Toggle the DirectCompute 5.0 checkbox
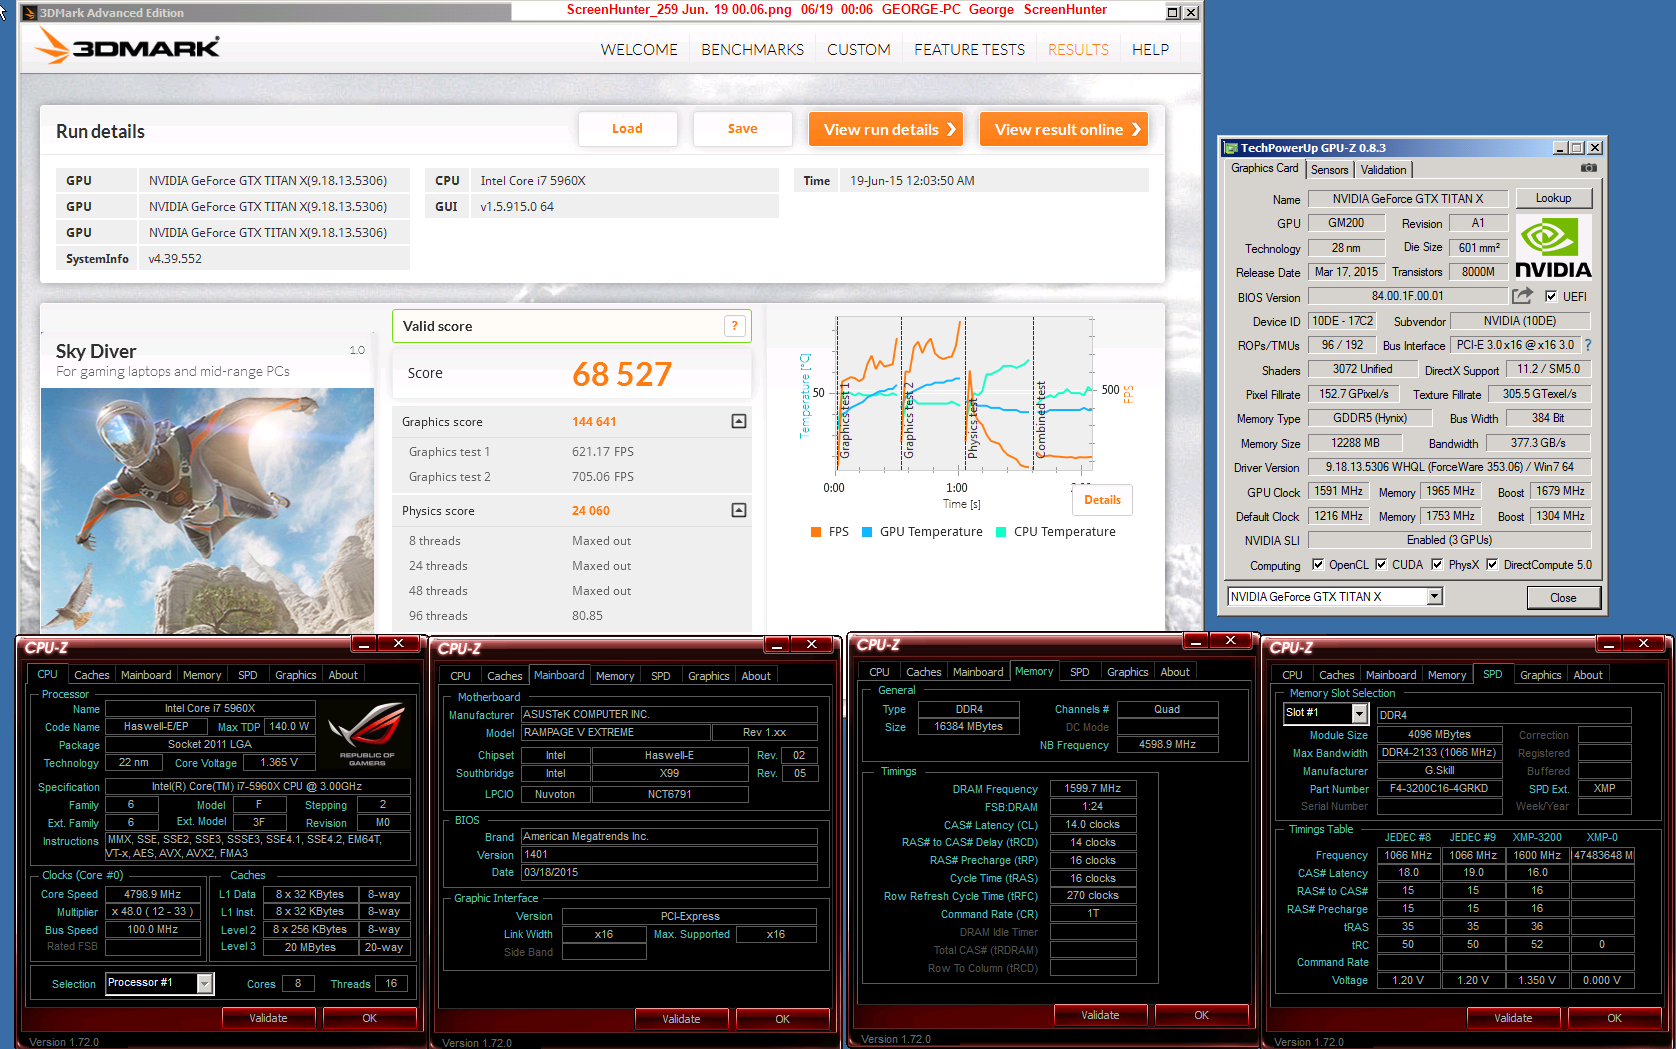This screenshot has height=1049, width=1676. point(1492,564)
